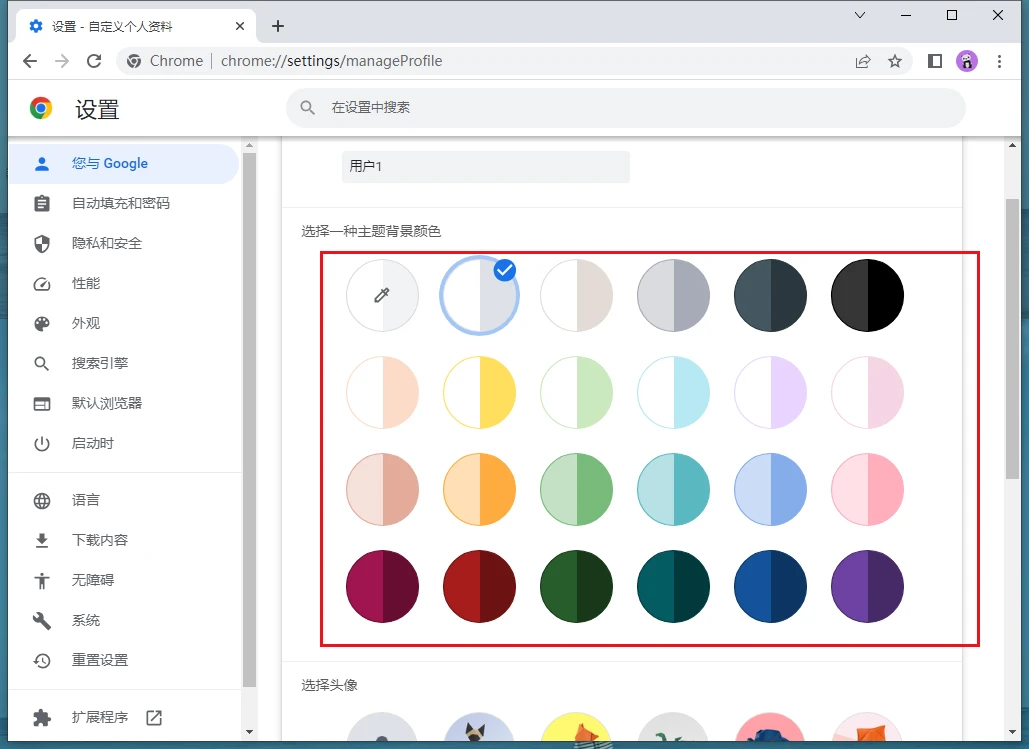Open 下载内容 settings
Screen dimensions: 1029x749
point(123,540)
